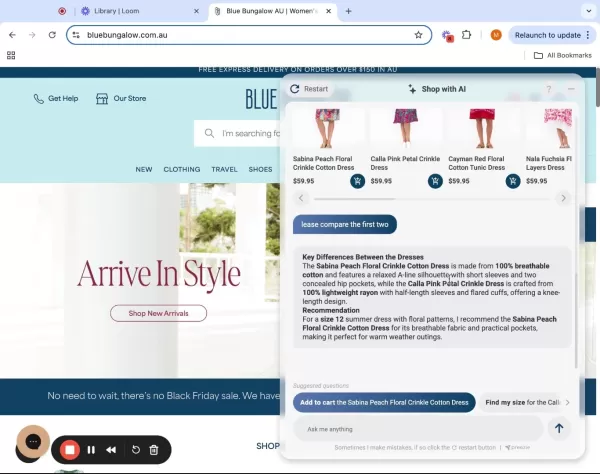Pause the Loom recording
Screen dimensions: 600x474
pos(91,450)
